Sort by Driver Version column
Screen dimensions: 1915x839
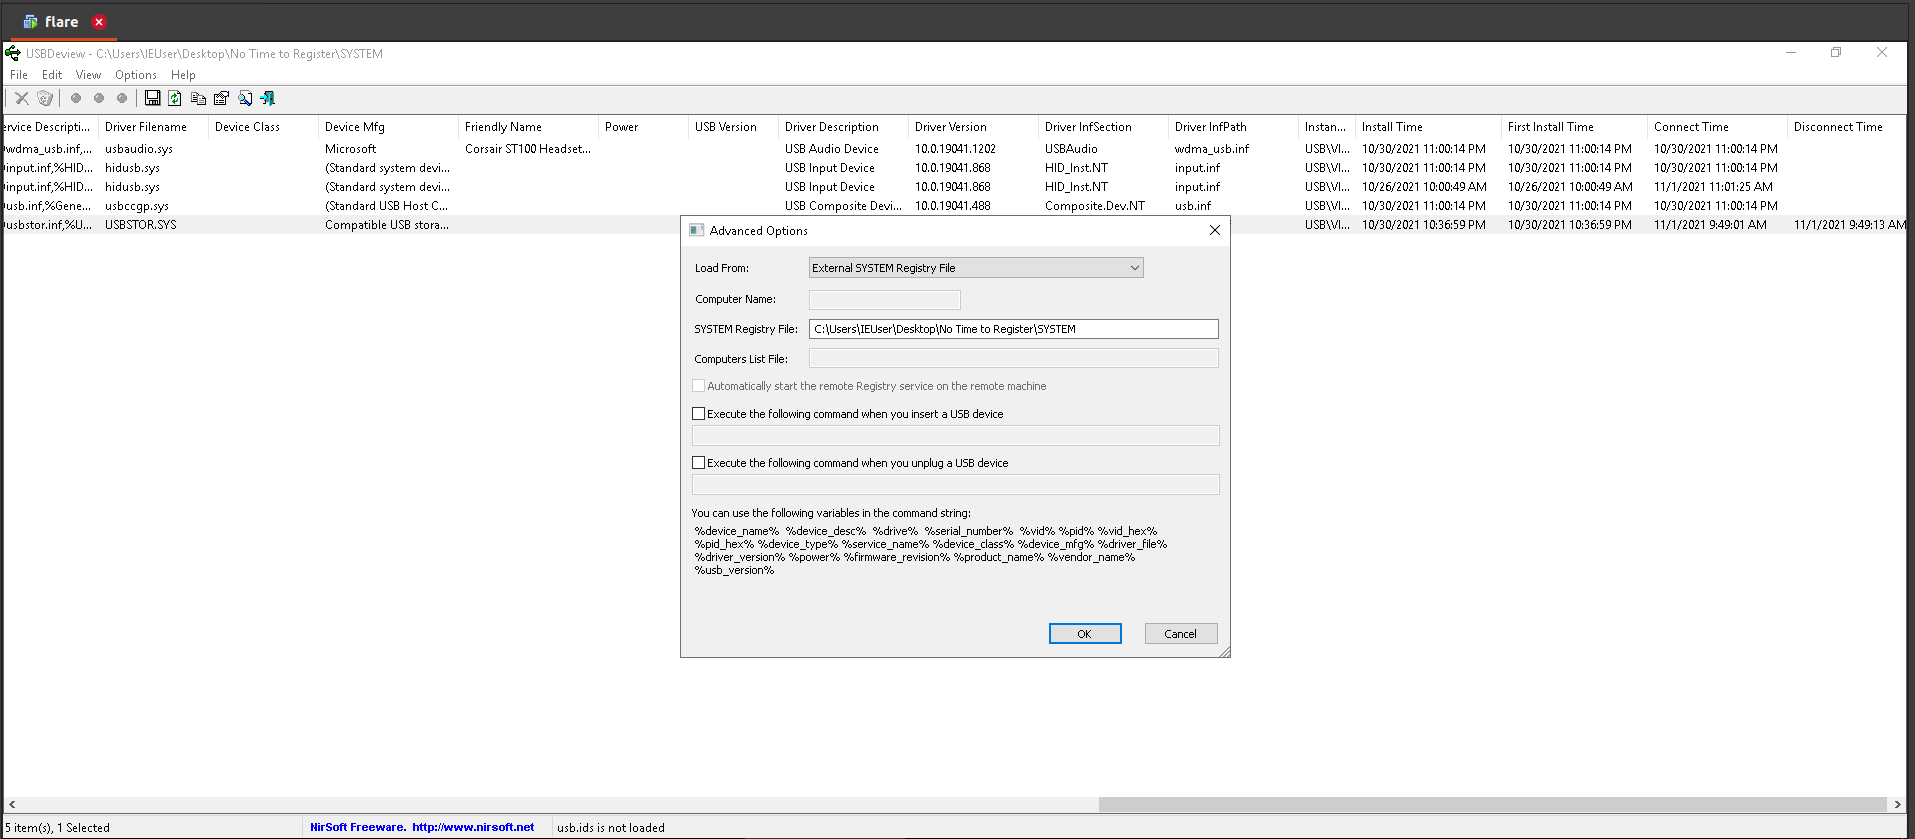click(x=974, y=127)
